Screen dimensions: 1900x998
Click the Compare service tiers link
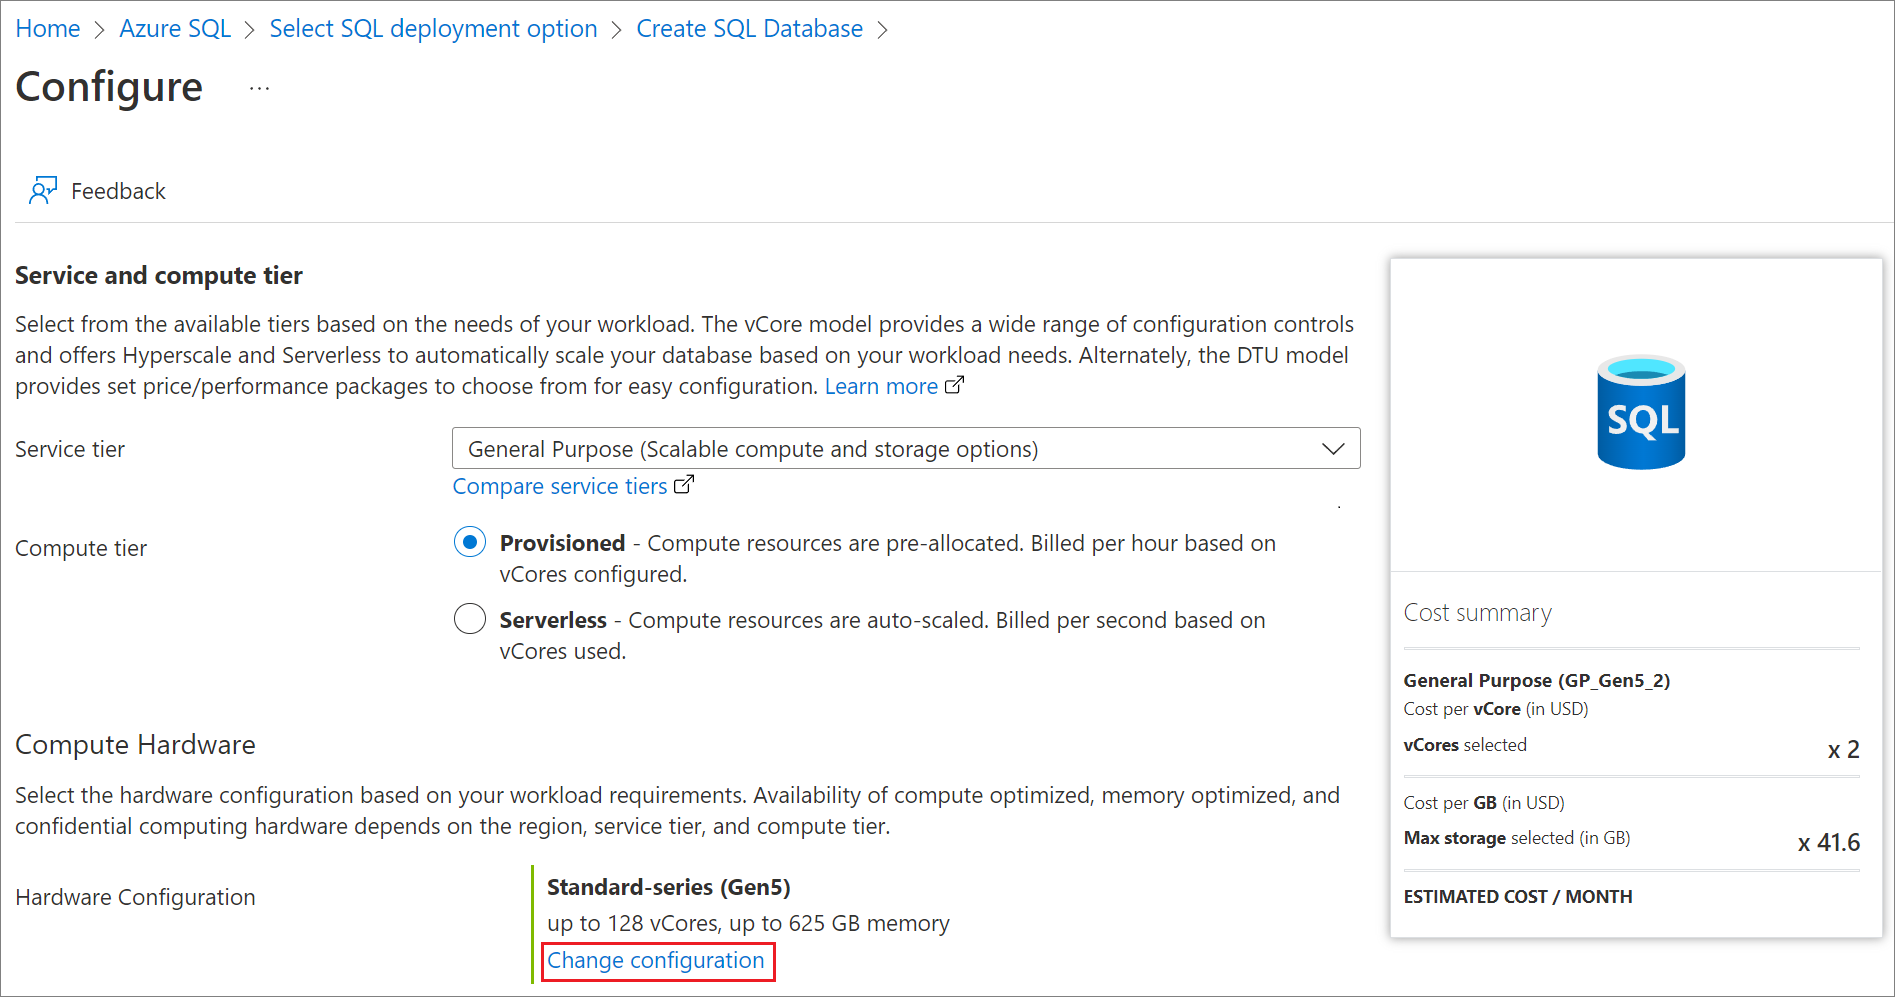point(560,485)
